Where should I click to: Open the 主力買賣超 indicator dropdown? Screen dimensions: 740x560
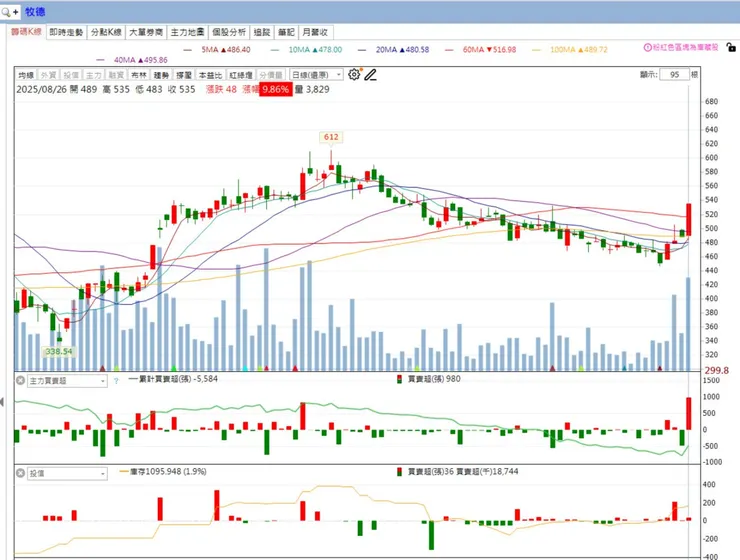coord(67,381)
